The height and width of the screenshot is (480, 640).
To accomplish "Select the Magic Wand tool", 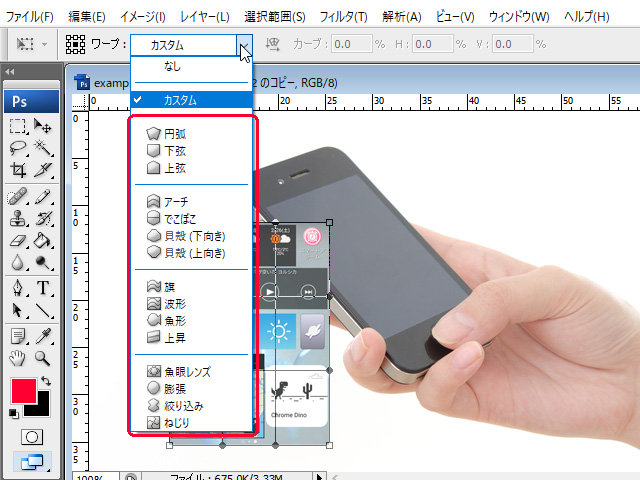I will click(x=43, y=148).
